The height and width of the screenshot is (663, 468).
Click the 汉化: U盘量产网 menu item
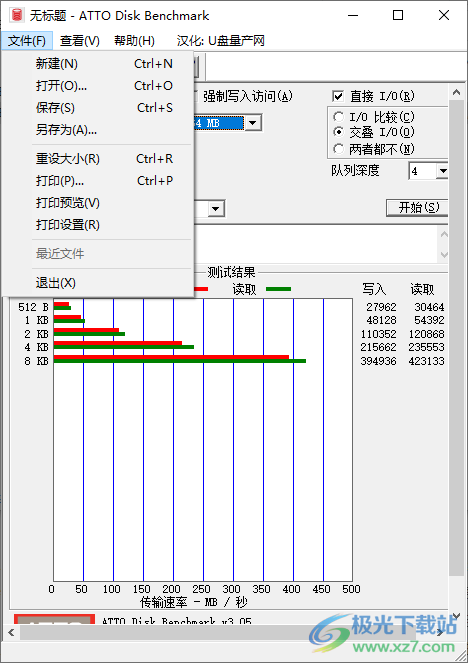pyautogui.click(x=220, y=41)
